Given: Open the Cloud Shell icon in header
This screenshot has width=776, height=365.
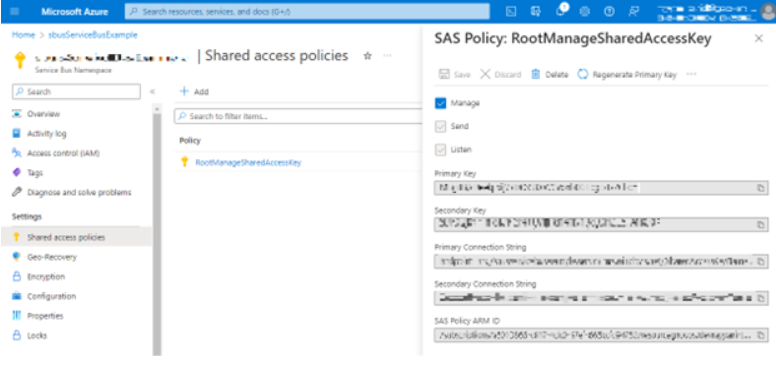Looking at the screenshot, I should (512, 11).
